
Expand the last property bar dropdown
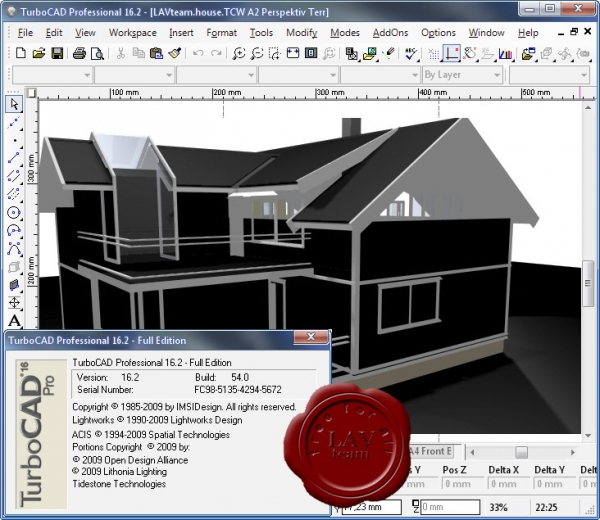coord(584,75)
